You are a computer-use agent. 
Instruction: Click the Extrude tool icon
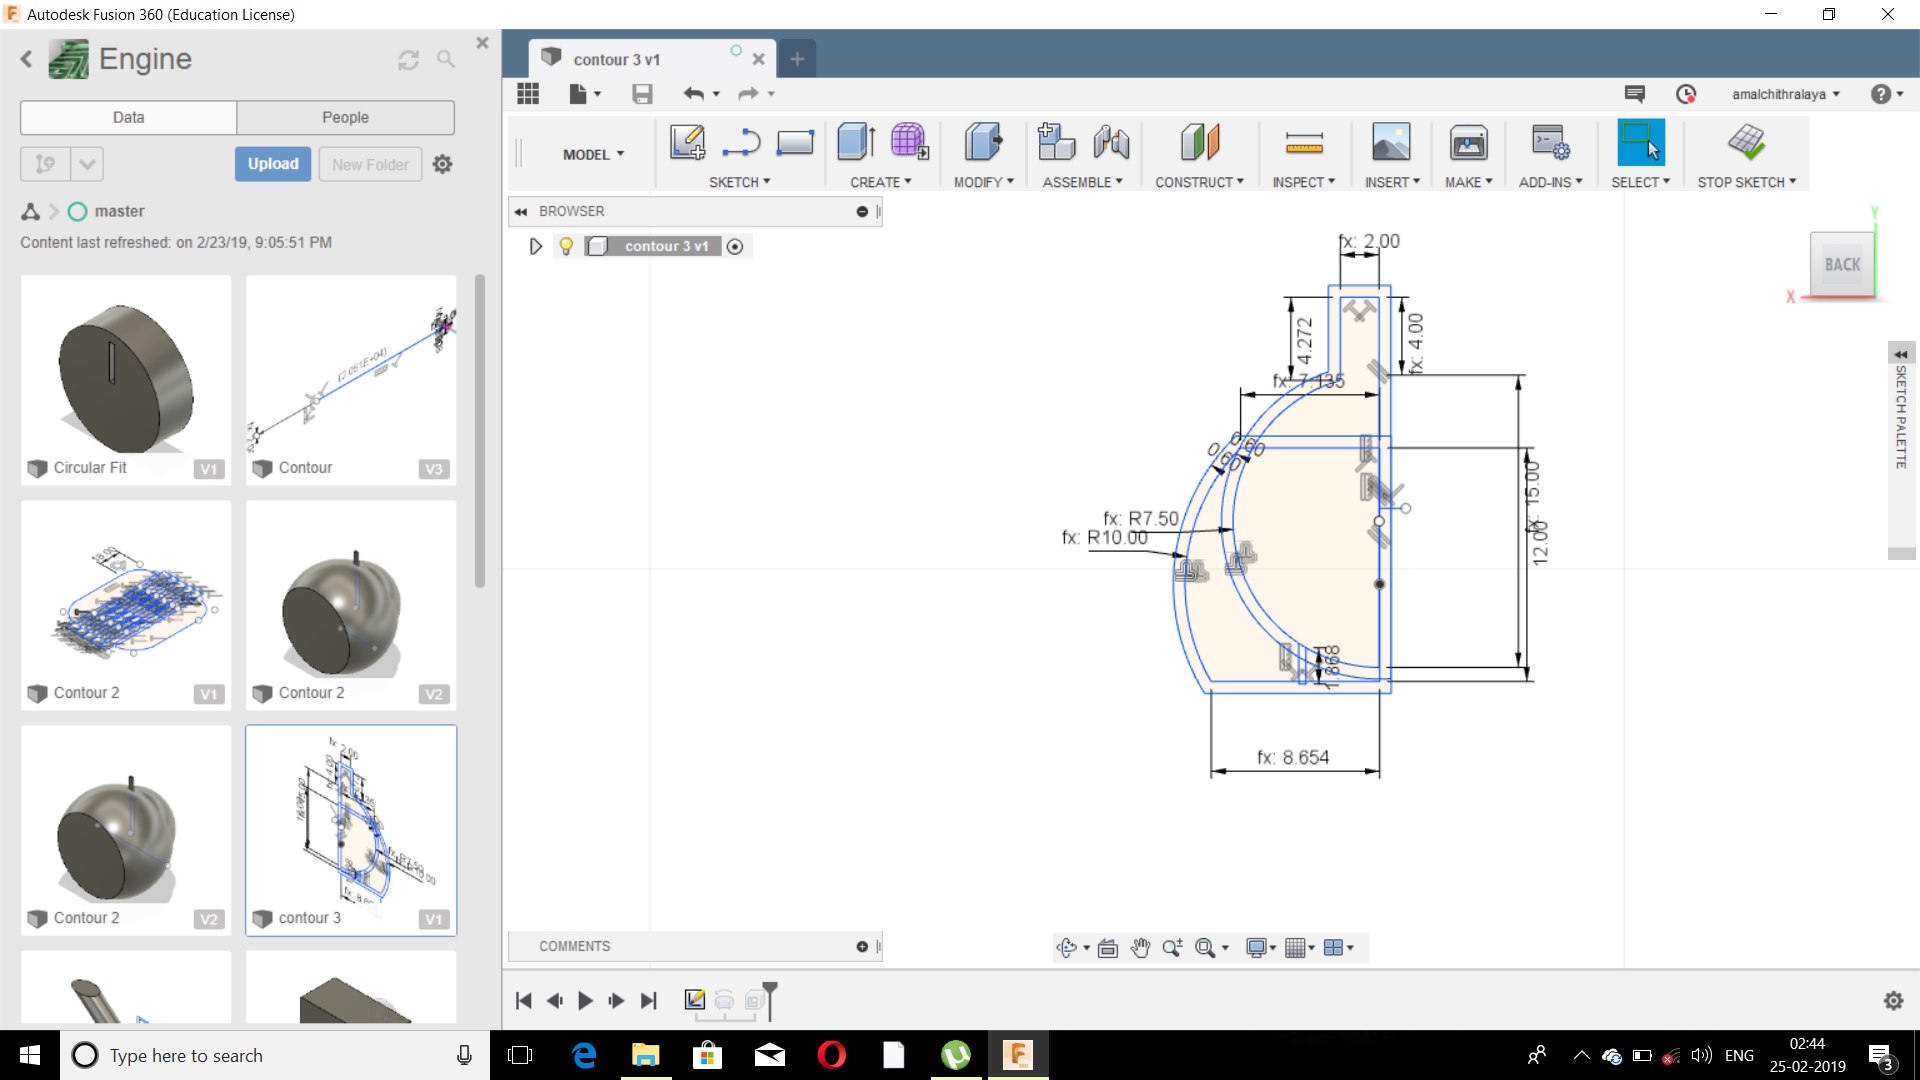856,142
